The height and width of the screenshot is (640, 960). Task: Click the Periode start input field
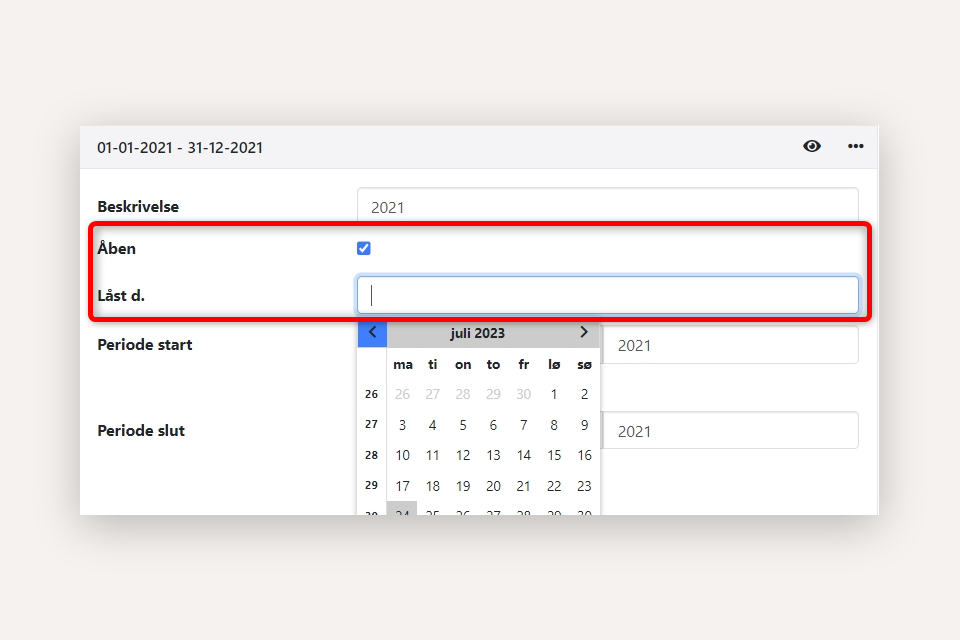[730, 345]
